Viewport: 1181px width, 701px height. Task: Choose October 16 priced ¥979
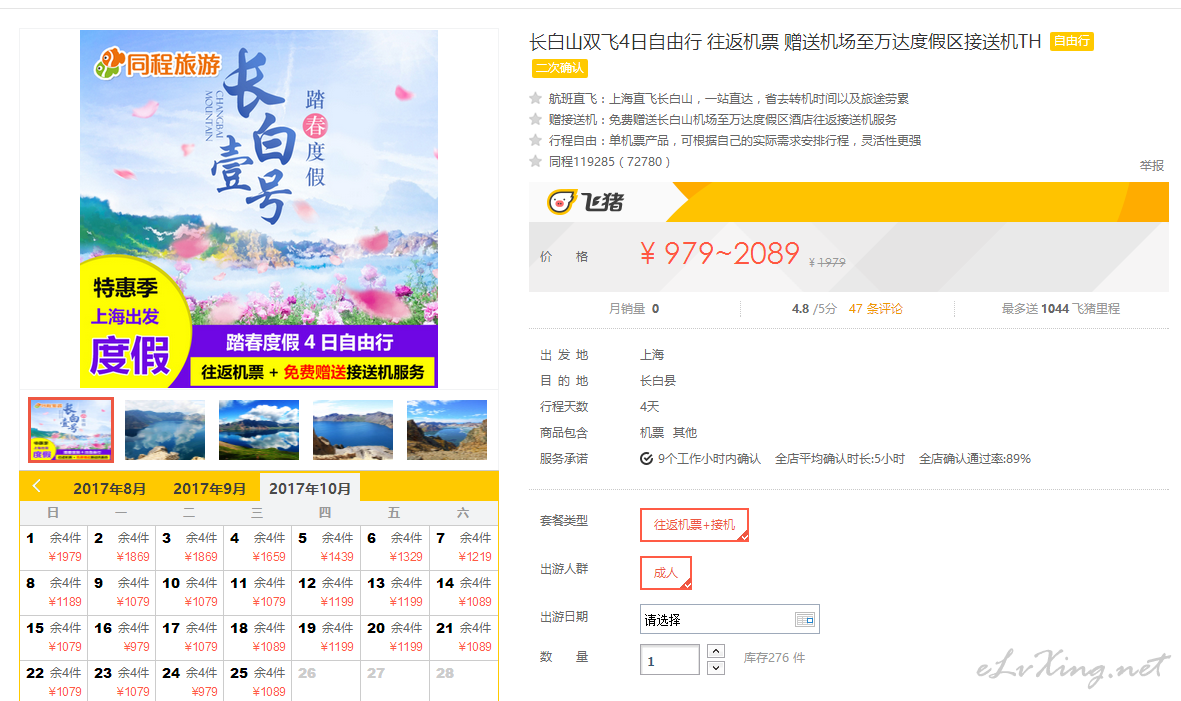pyautogui.click(x=121, y=638)
